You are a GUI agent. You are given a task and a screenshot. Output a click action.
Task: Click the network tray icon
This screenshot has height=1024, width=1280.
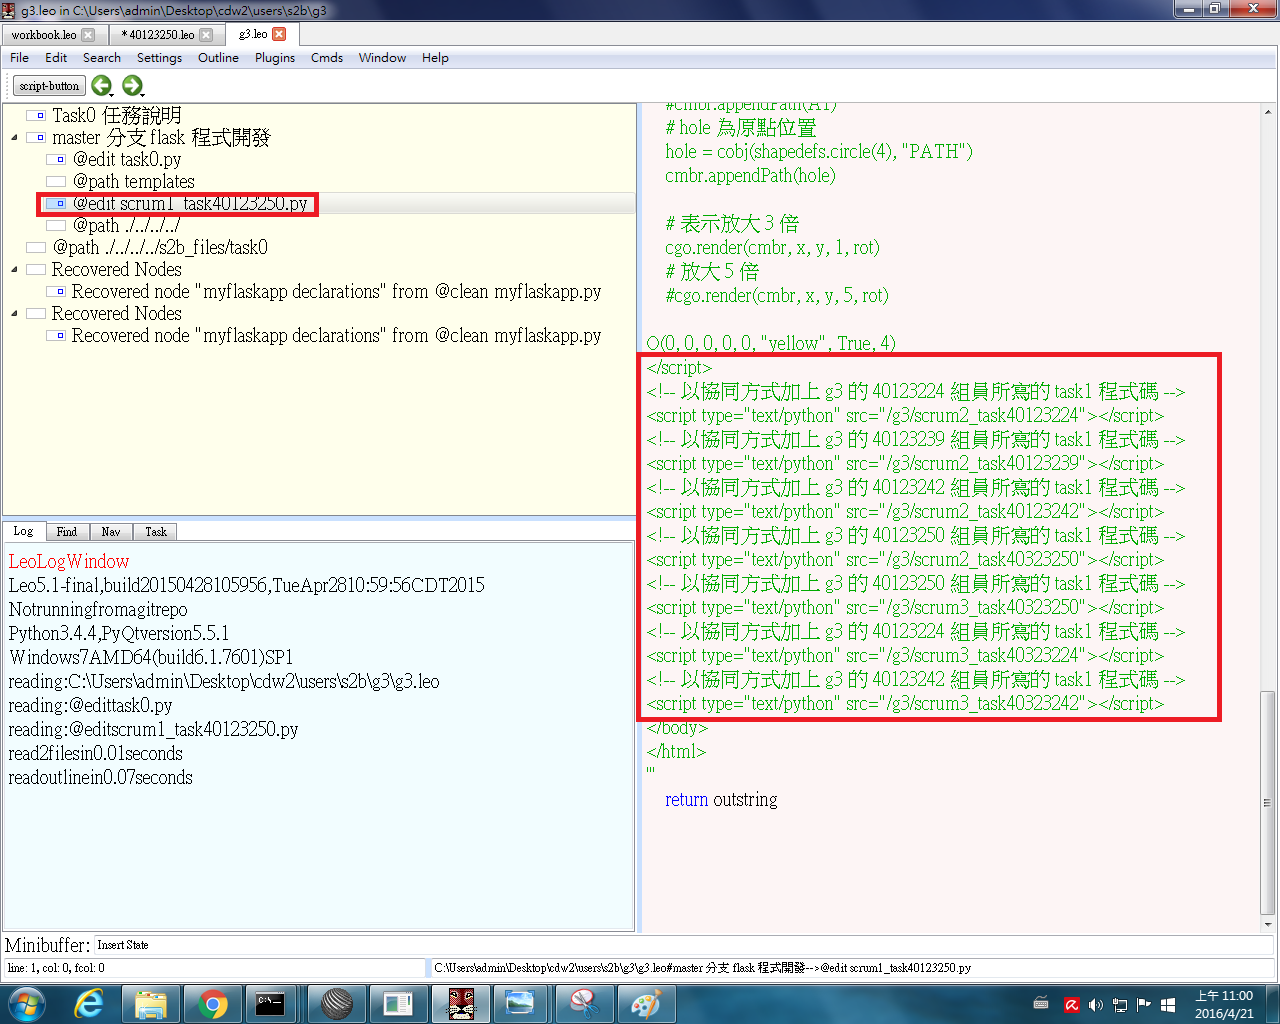[1119, 1005]
